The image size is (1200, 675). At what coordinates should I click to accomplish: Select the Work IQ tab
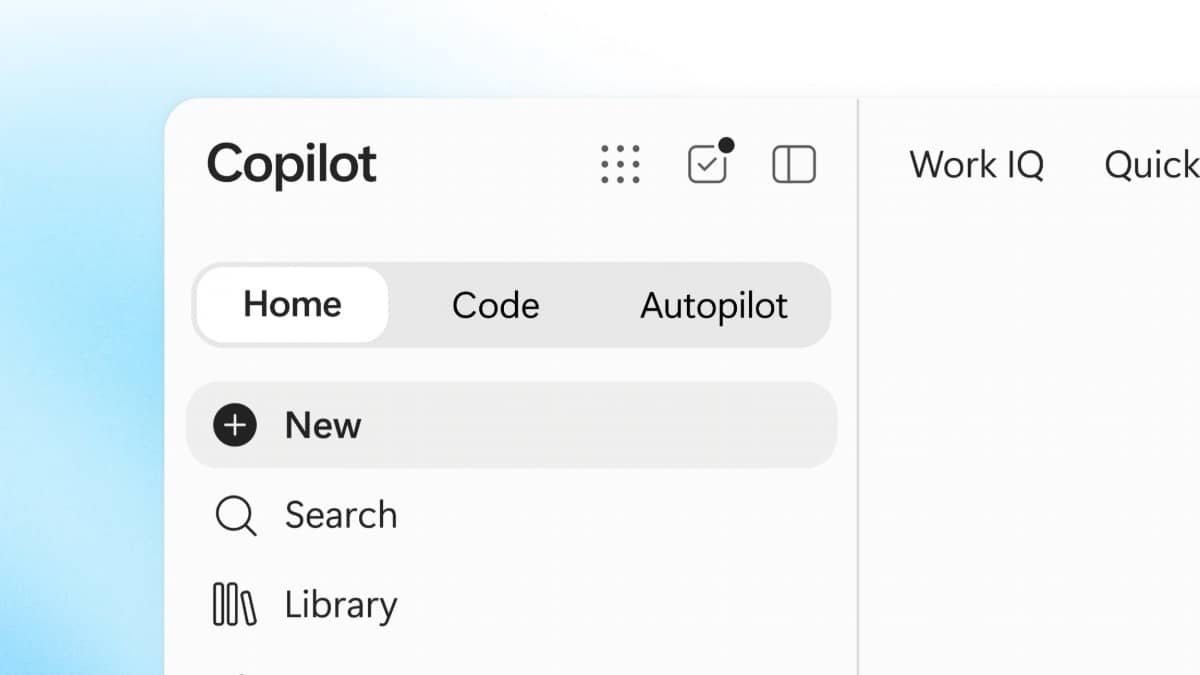coord(976,165)
